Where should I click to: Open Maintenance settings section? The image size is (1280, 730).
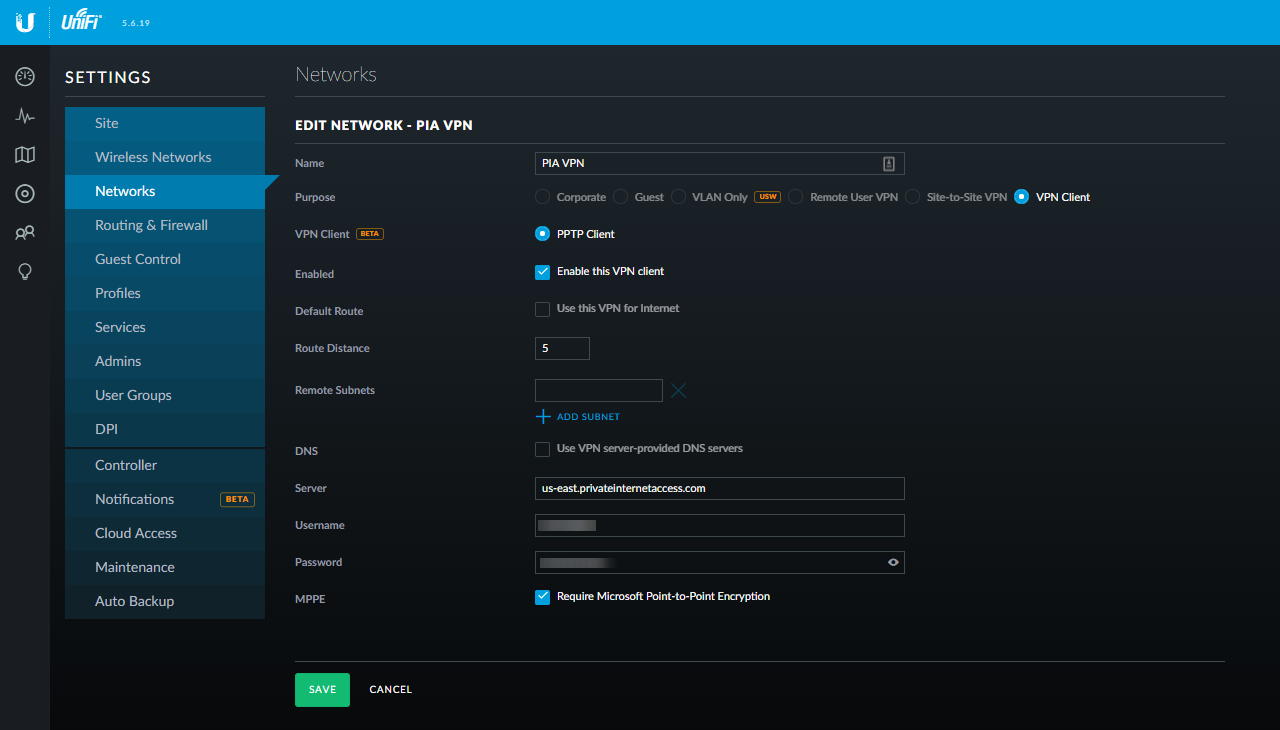[165, 567]
